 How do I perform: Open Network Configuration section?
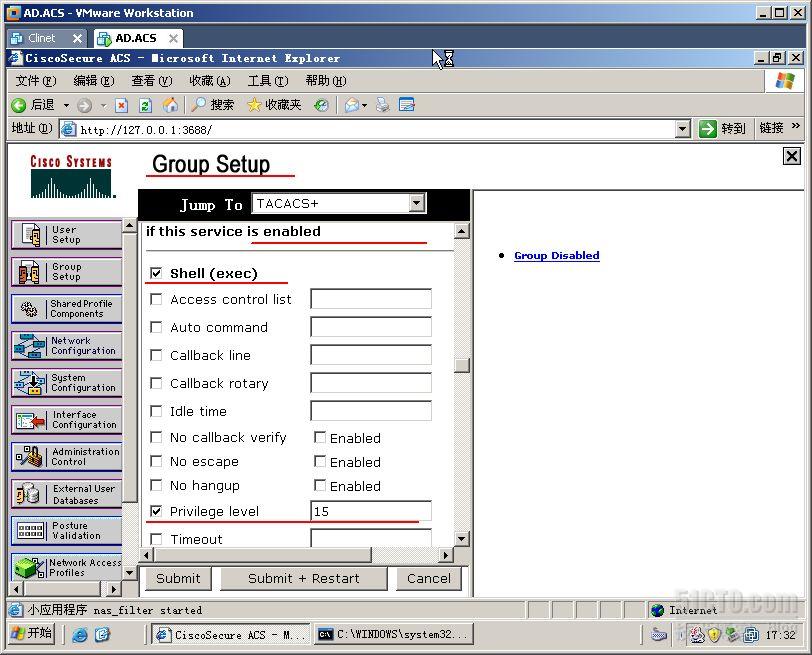66,345
